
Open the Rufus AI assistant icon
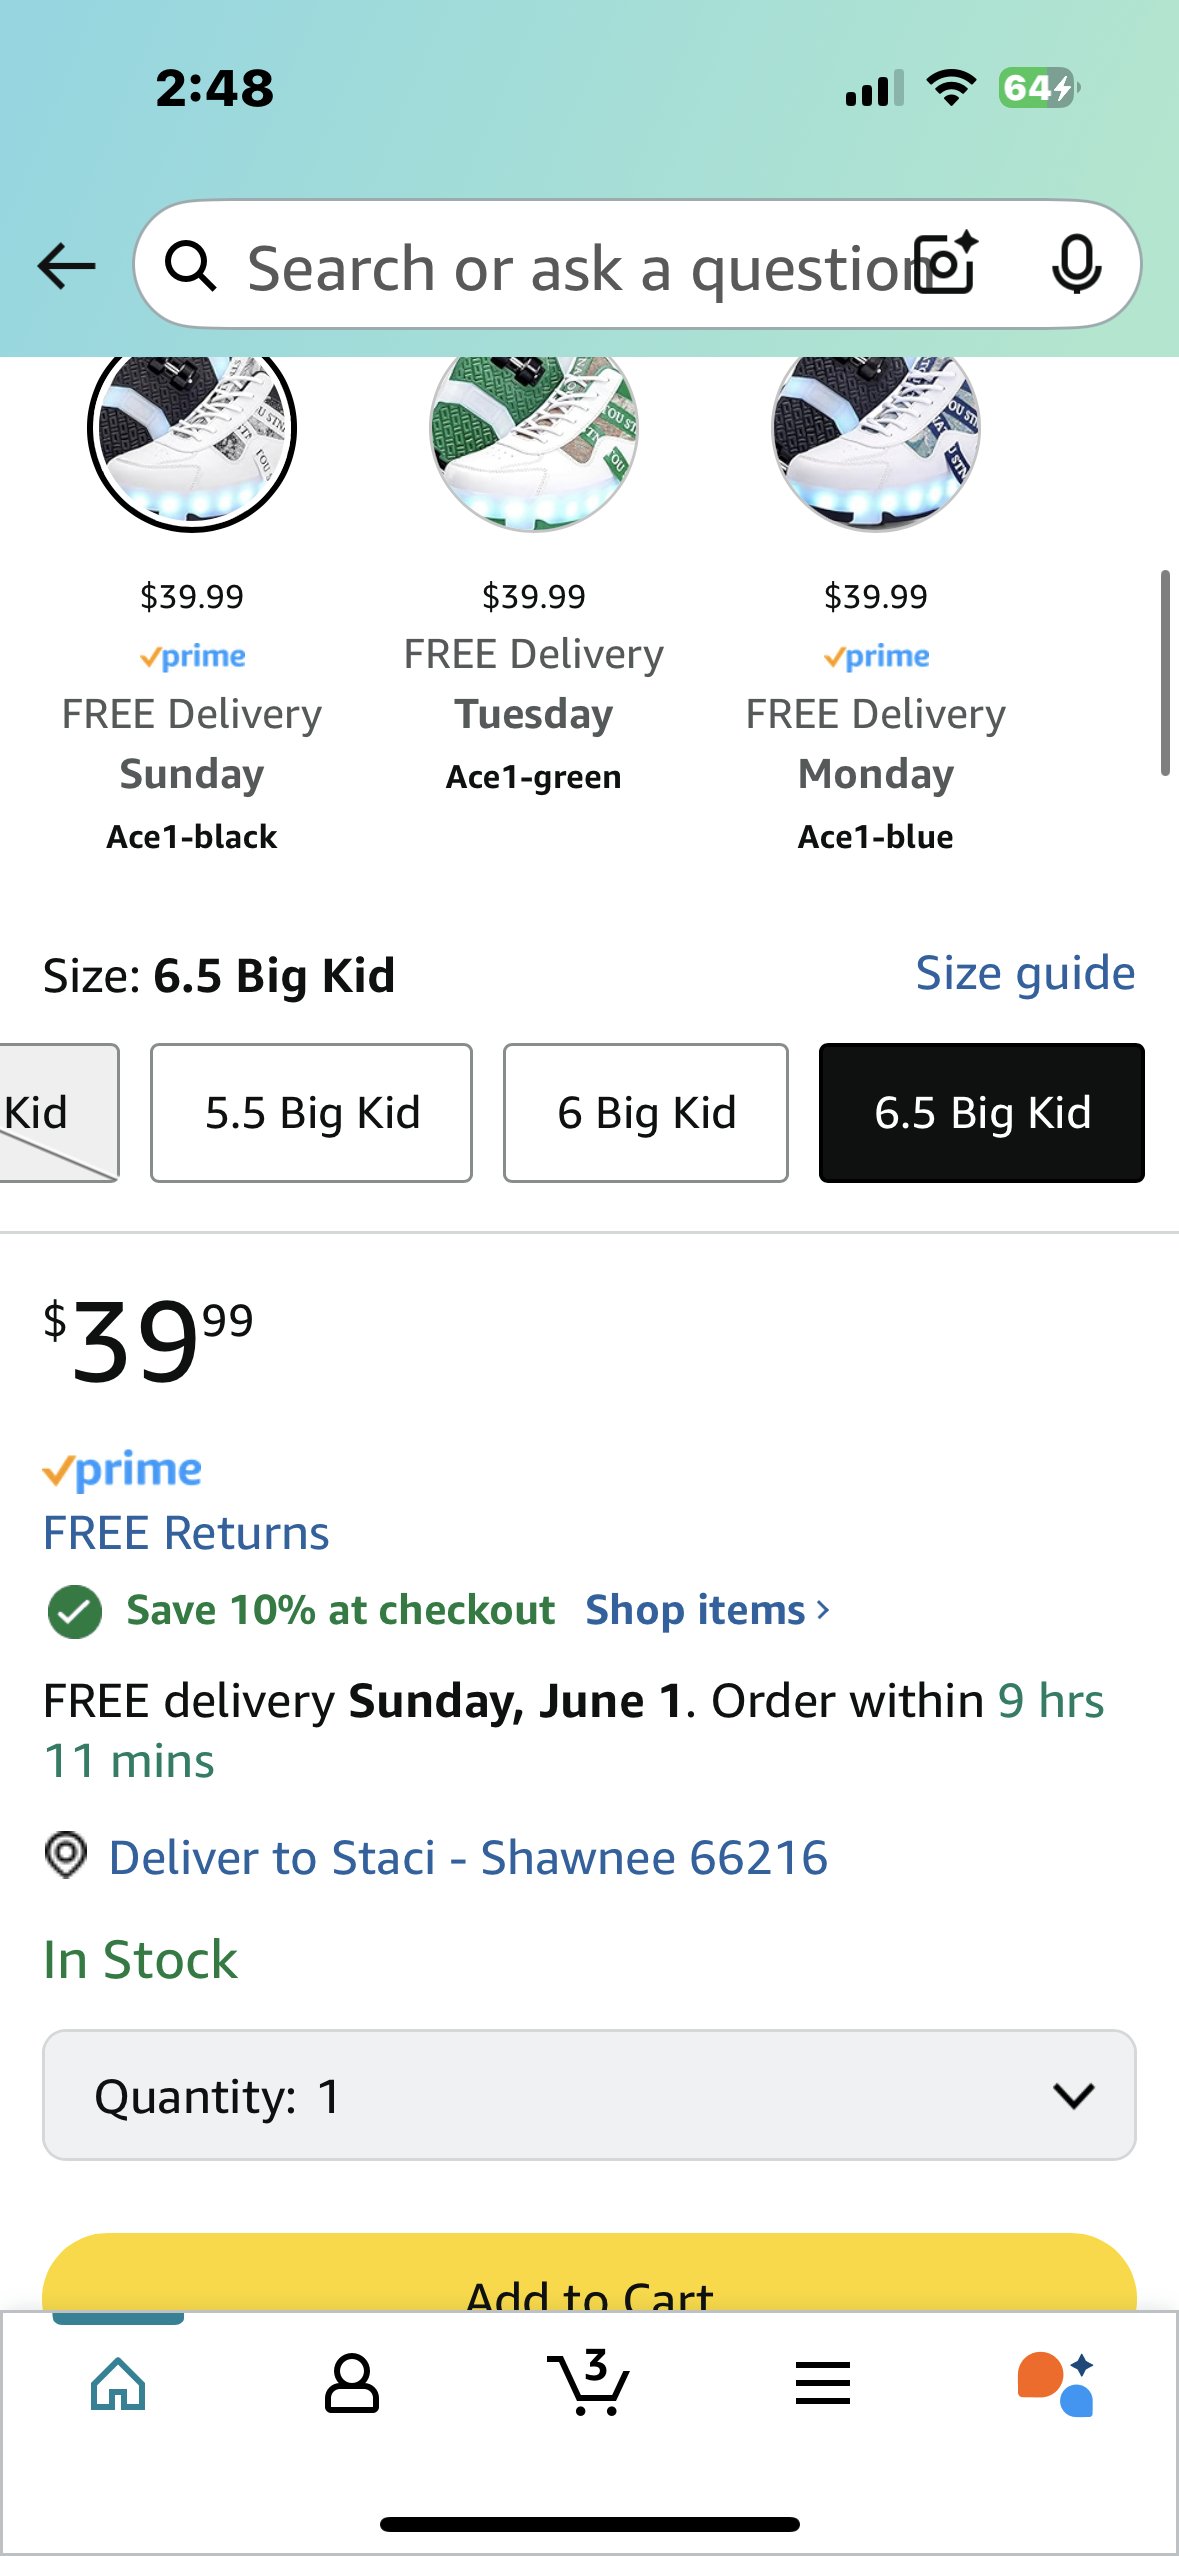(x=1056, y=2384)
